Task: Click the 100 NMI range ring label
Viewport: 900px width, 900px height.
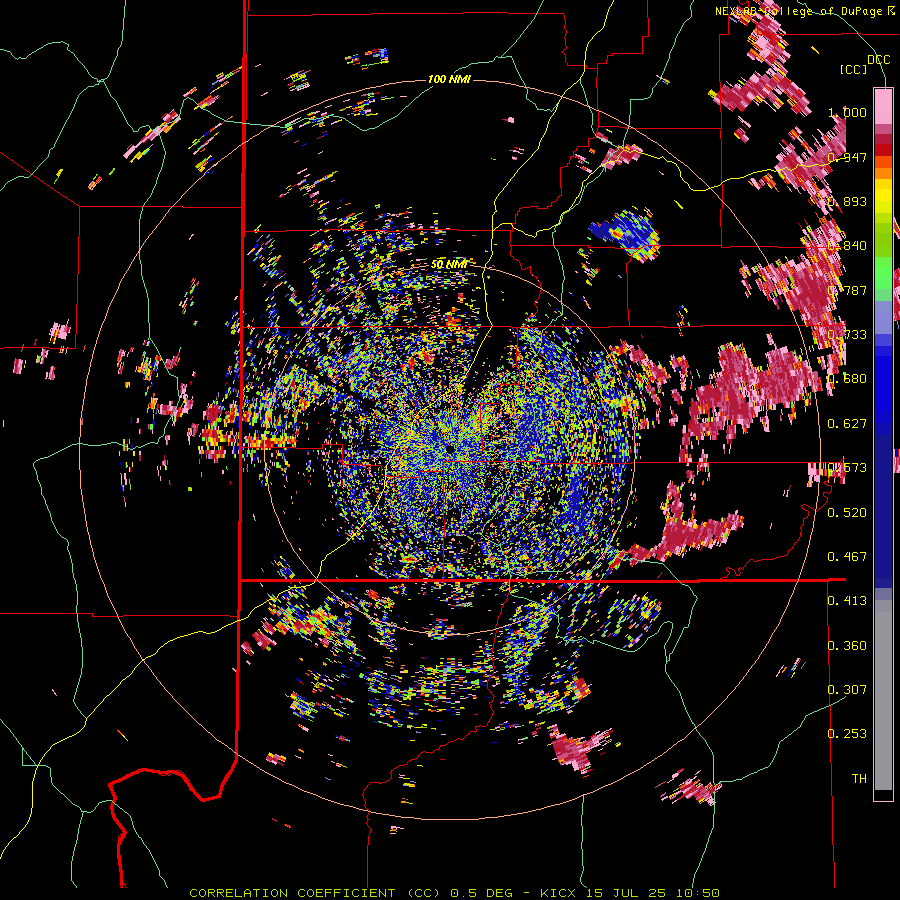Action: [x=449, y=79]
